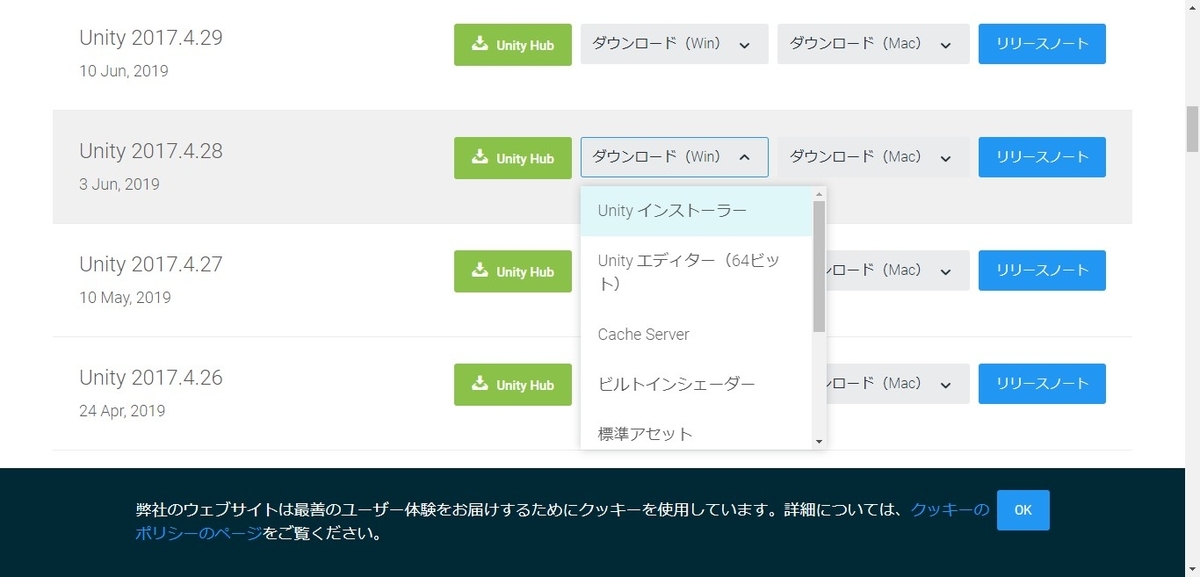
Task: Click the download icon on Unity 2017.4.27 Hub button
Action: tap(481, 270)
